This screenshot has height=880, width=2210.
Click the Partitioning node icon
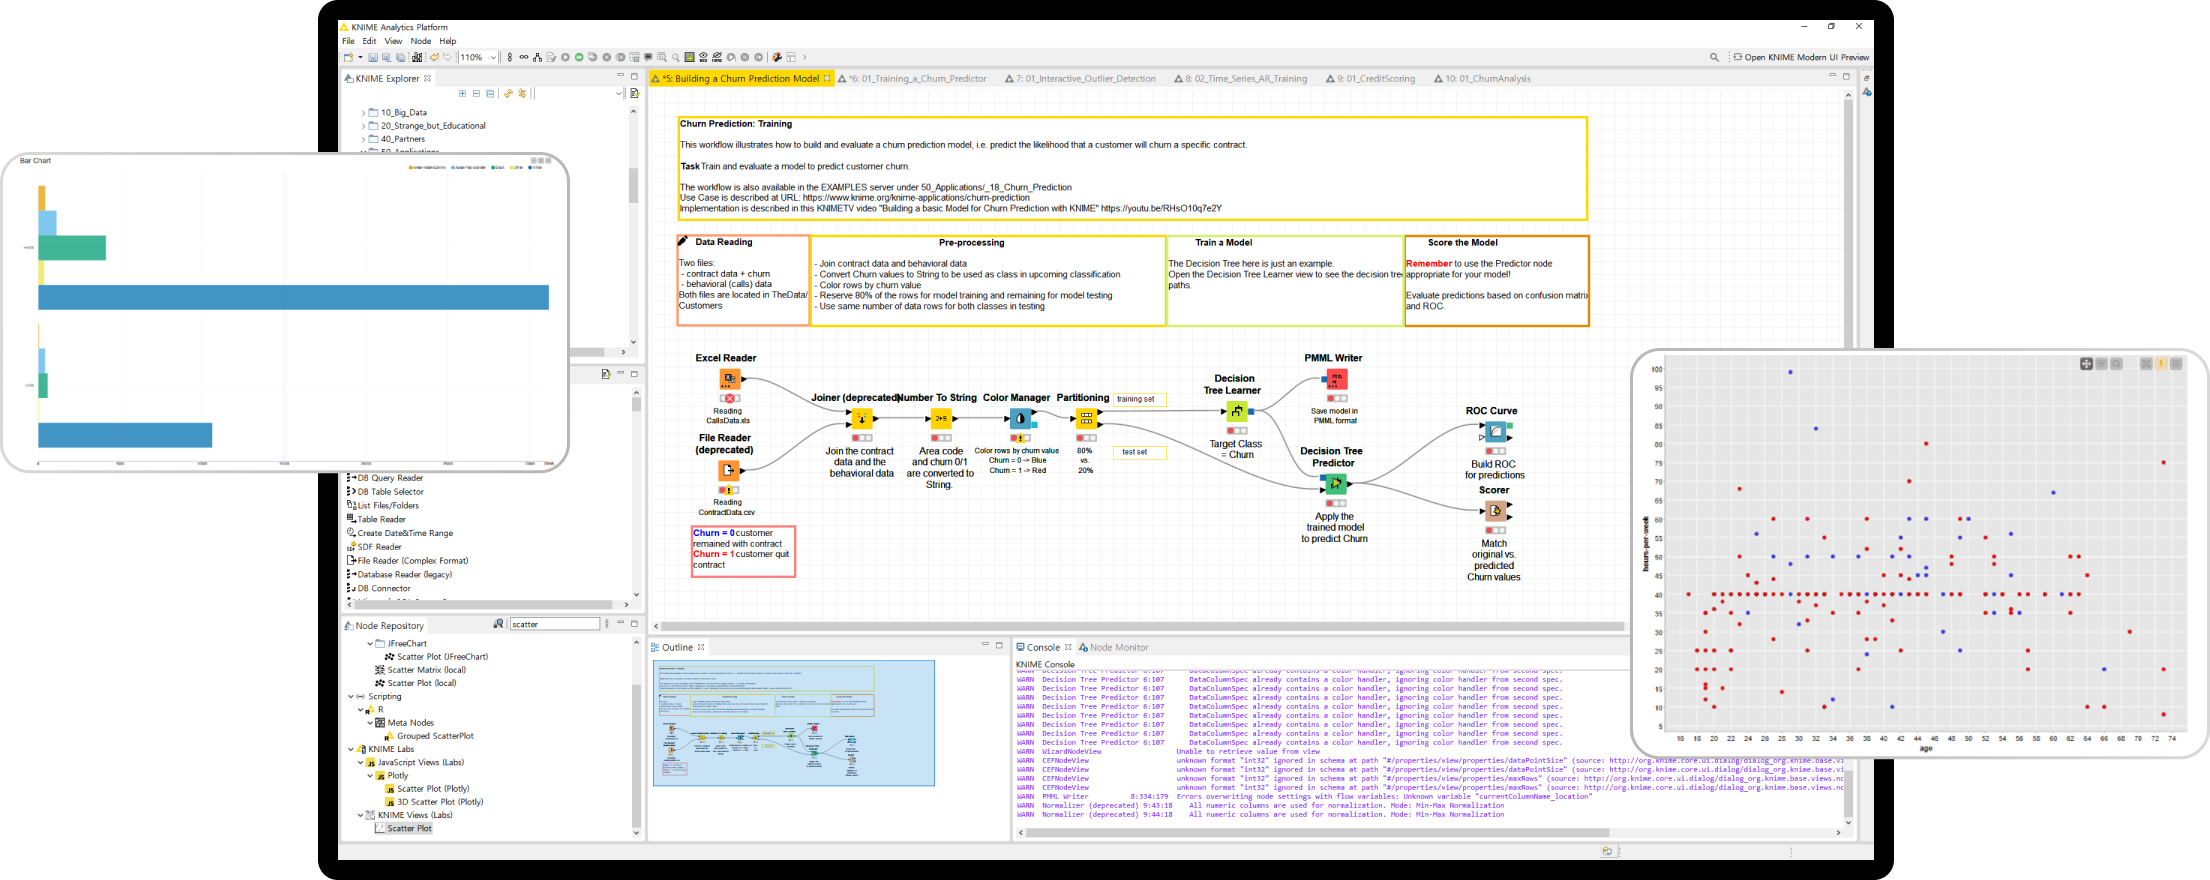pos(1086,418)
